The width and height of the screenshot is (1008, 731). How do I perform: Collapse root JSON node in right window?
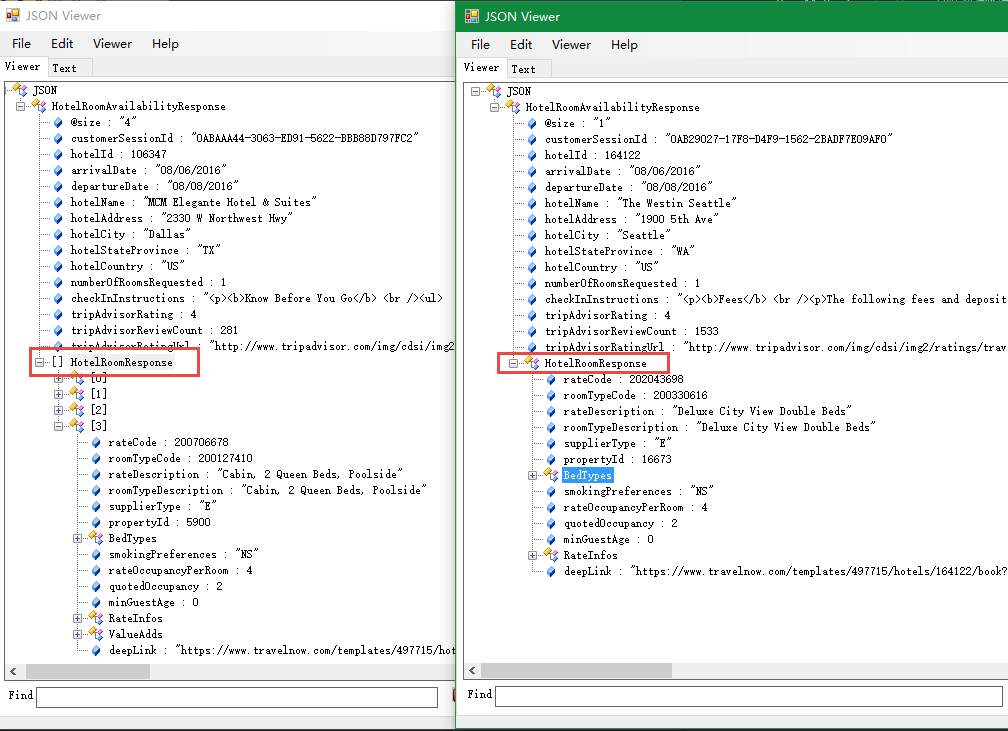pos(475,91)
